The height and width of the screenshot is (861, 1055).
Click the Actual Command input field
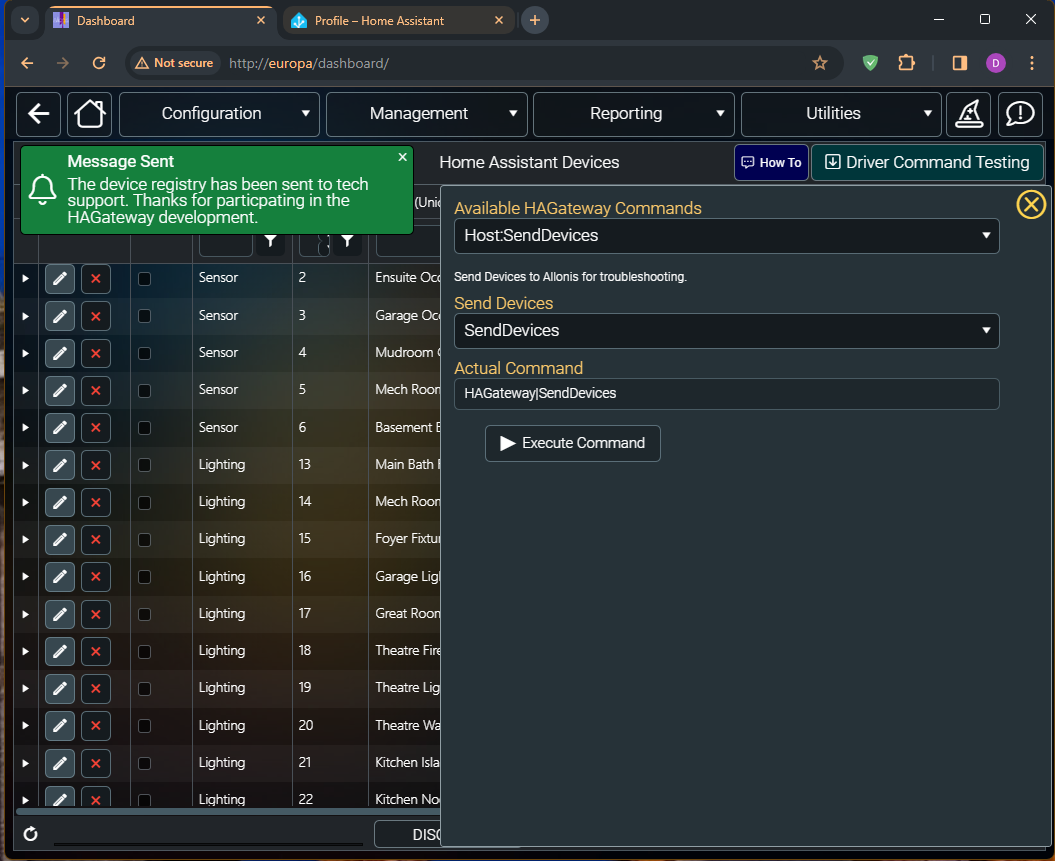[x=727, y=394]
